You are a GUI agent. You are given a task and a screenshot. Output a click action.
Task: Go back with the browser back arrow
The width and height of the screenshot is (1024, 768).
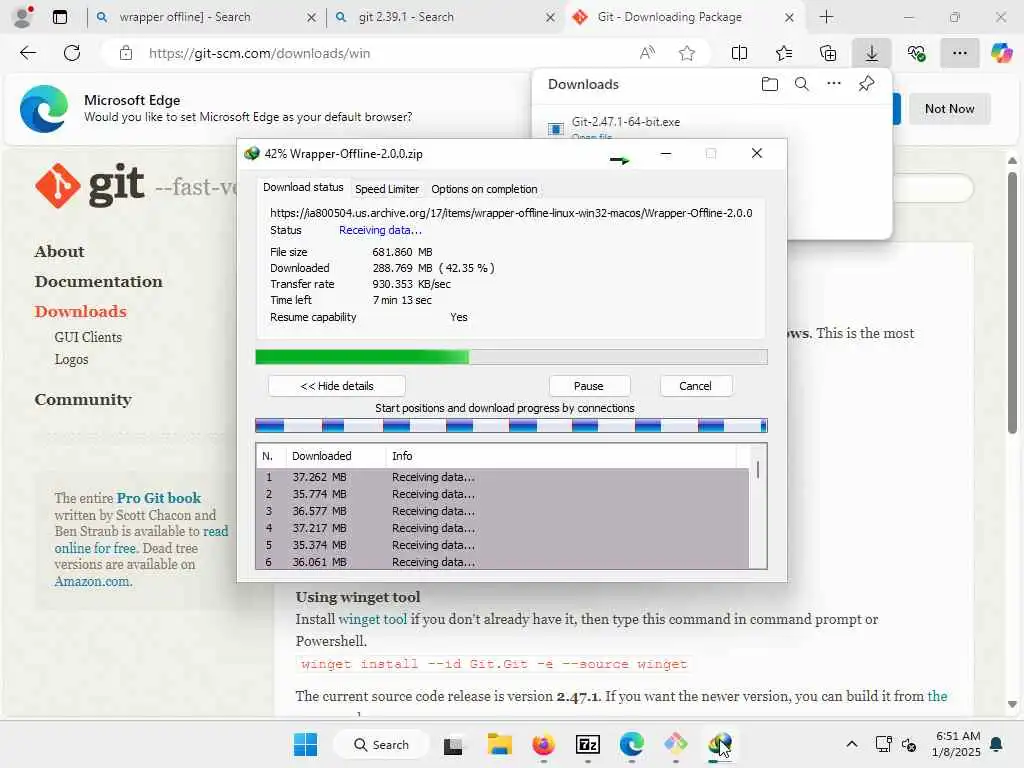(x=28, y=53)
